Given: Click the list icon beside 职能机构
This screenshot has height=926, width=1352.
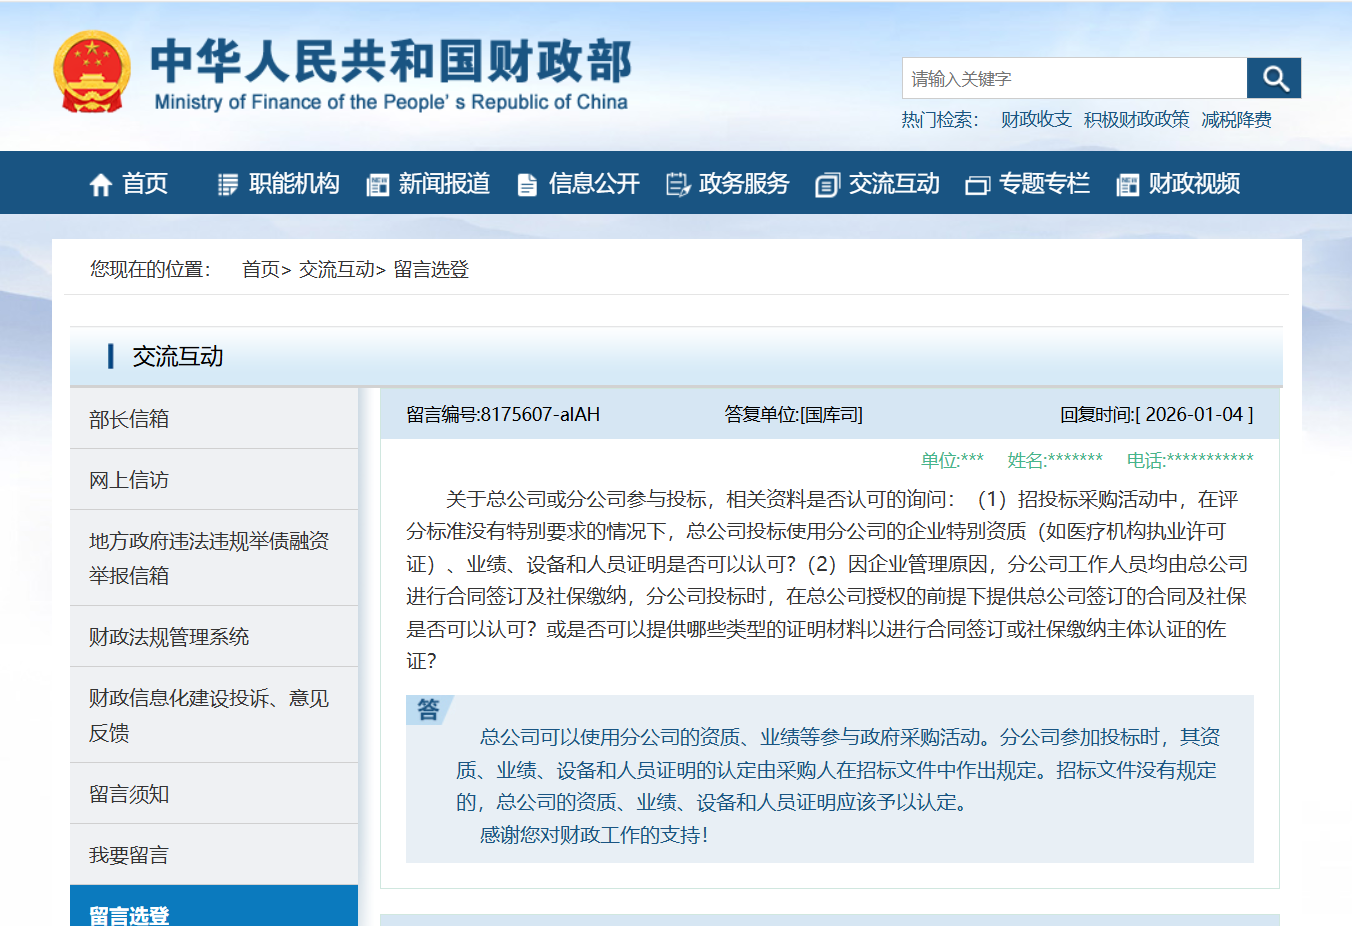Looking at the screenshot, I should coord(228,185).
